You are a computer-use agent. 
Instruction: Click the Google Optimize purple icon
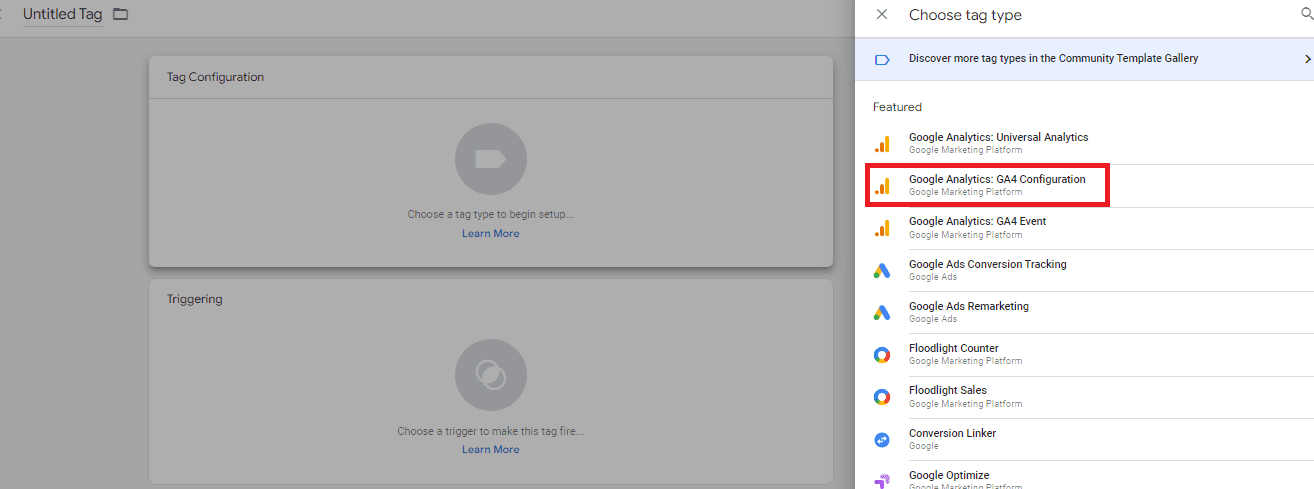click(x=882, y=480)
